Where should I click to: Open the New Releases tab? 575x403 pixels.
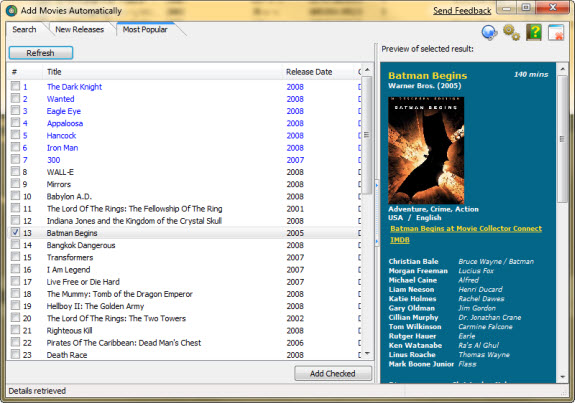click(80, 29)
